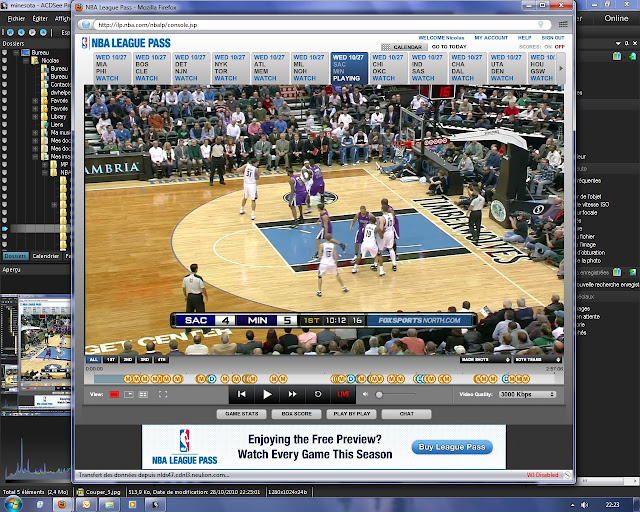
Task: Select preview thumbnail in ACDSee Aperçu panel
Action: (35, 355)
